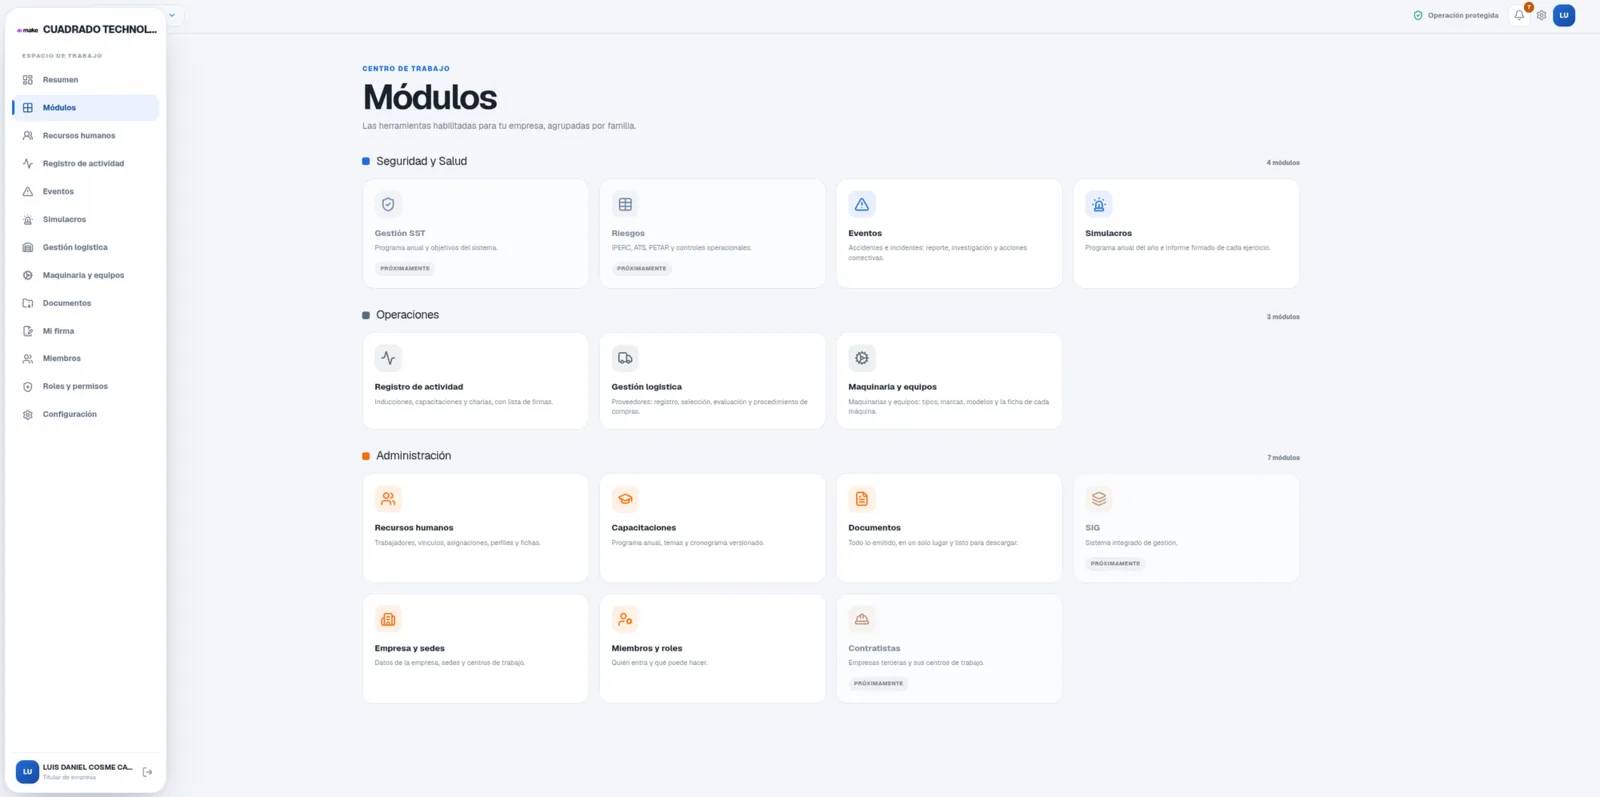Expand the company switcher chevron dropdown
This screenshot has width=1600, height=797.
tap(172, 15)
